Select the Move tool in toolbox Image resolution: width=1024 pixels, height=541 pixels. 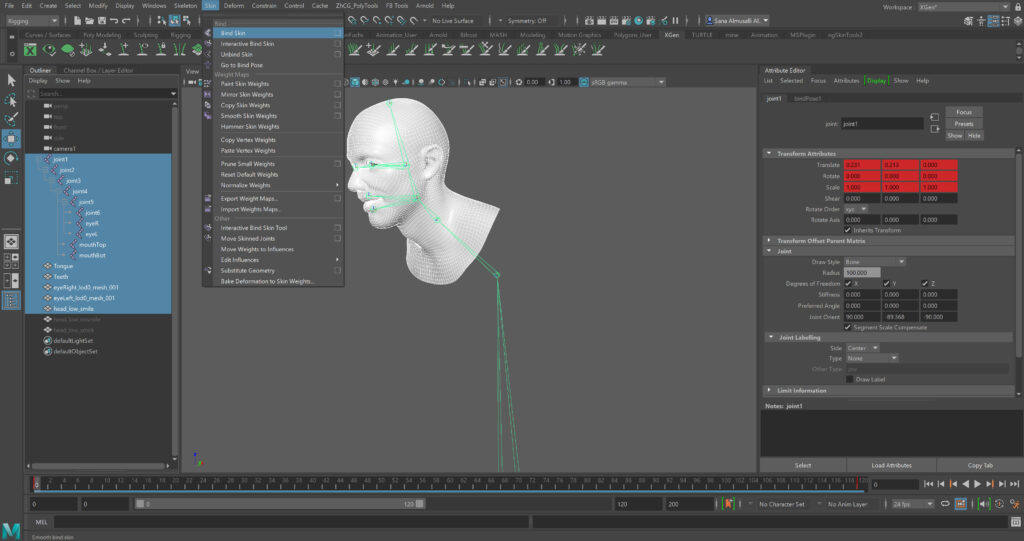click(x=11, y=138)
